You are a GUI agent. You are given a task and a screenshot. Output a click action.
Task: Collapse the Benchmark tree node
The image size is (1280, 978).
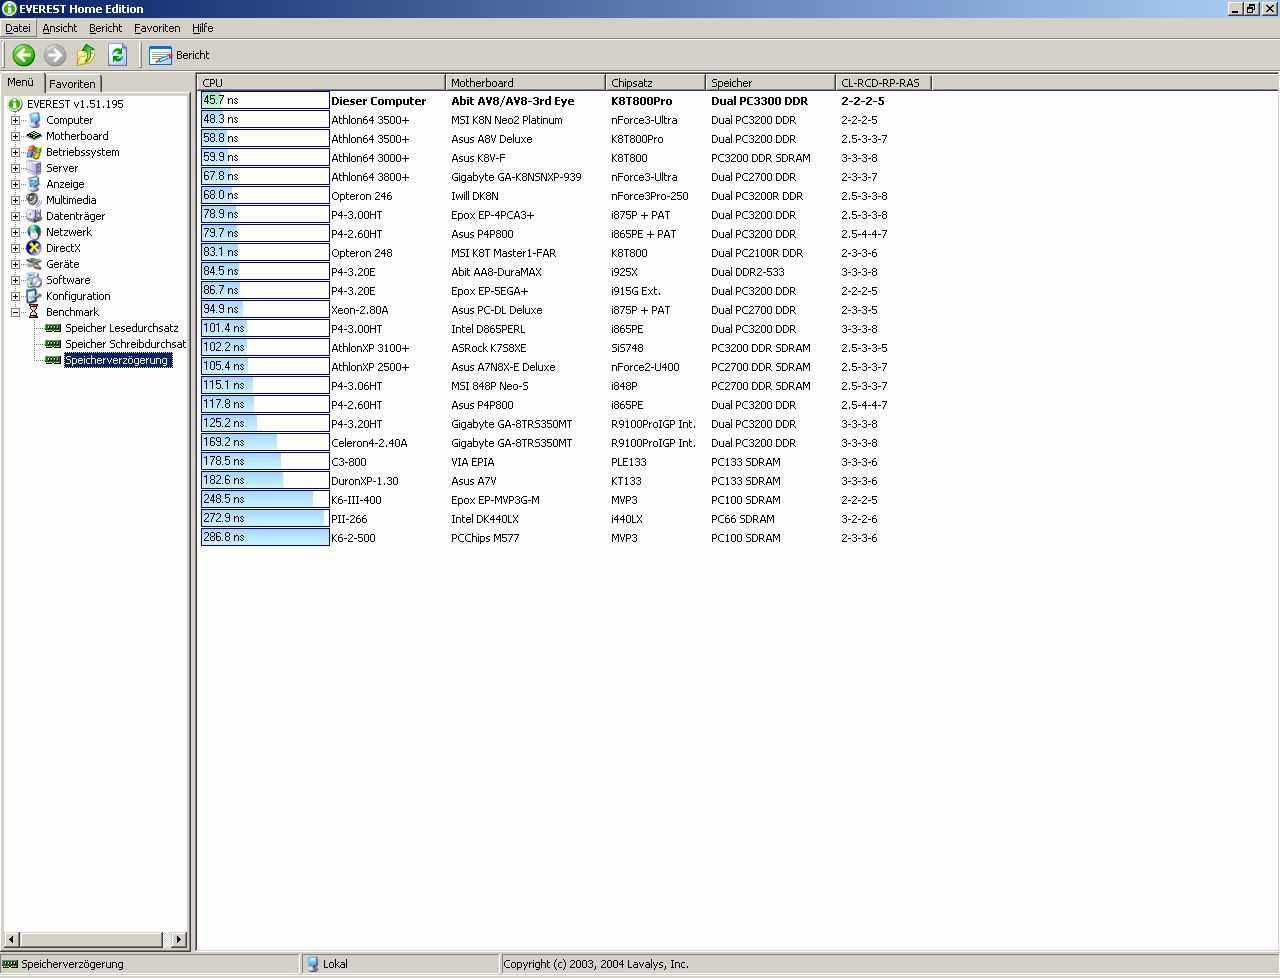click(16, 312)
